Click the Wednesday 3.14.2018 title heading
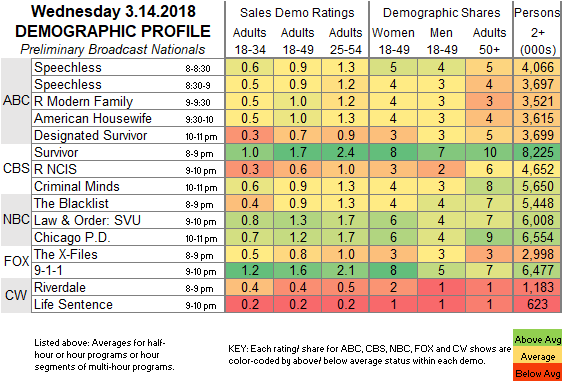 113,11
